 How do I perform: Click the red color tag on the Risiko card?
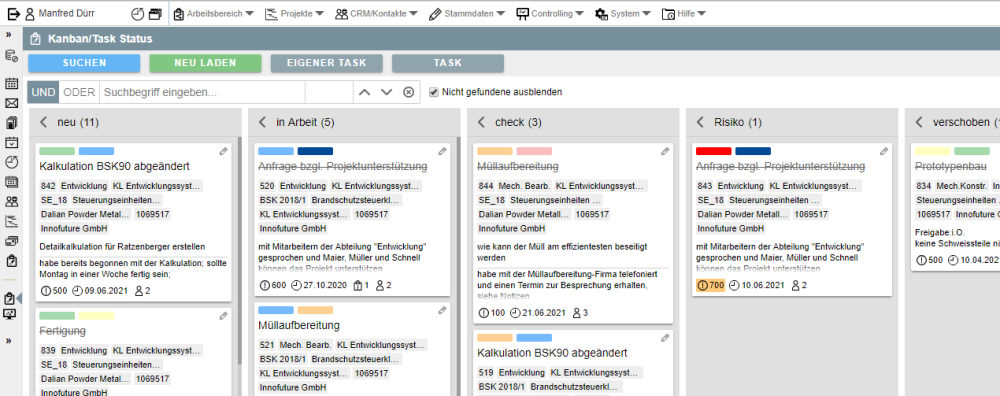[714, 151]
